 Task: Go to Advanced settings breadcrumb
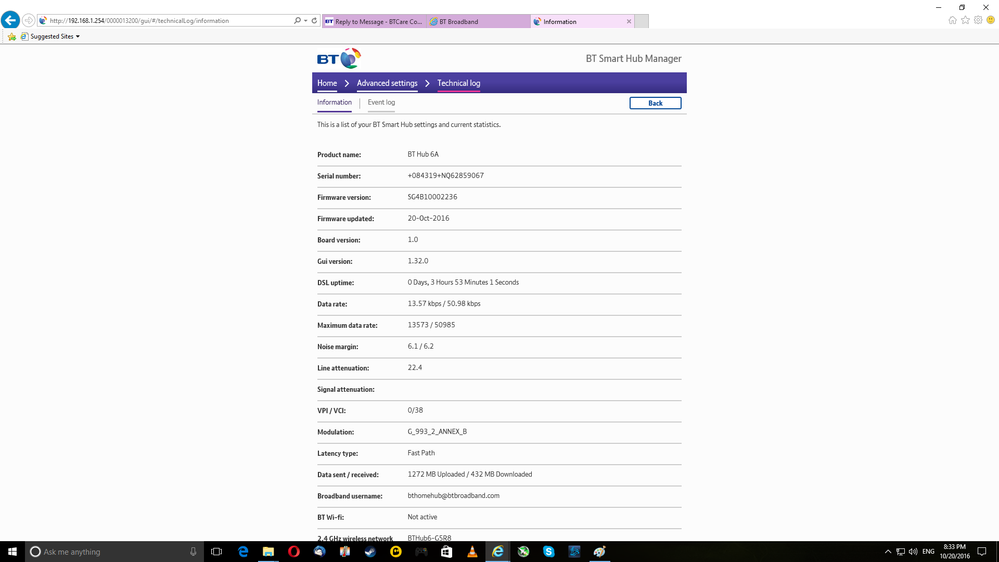point(387,83)
